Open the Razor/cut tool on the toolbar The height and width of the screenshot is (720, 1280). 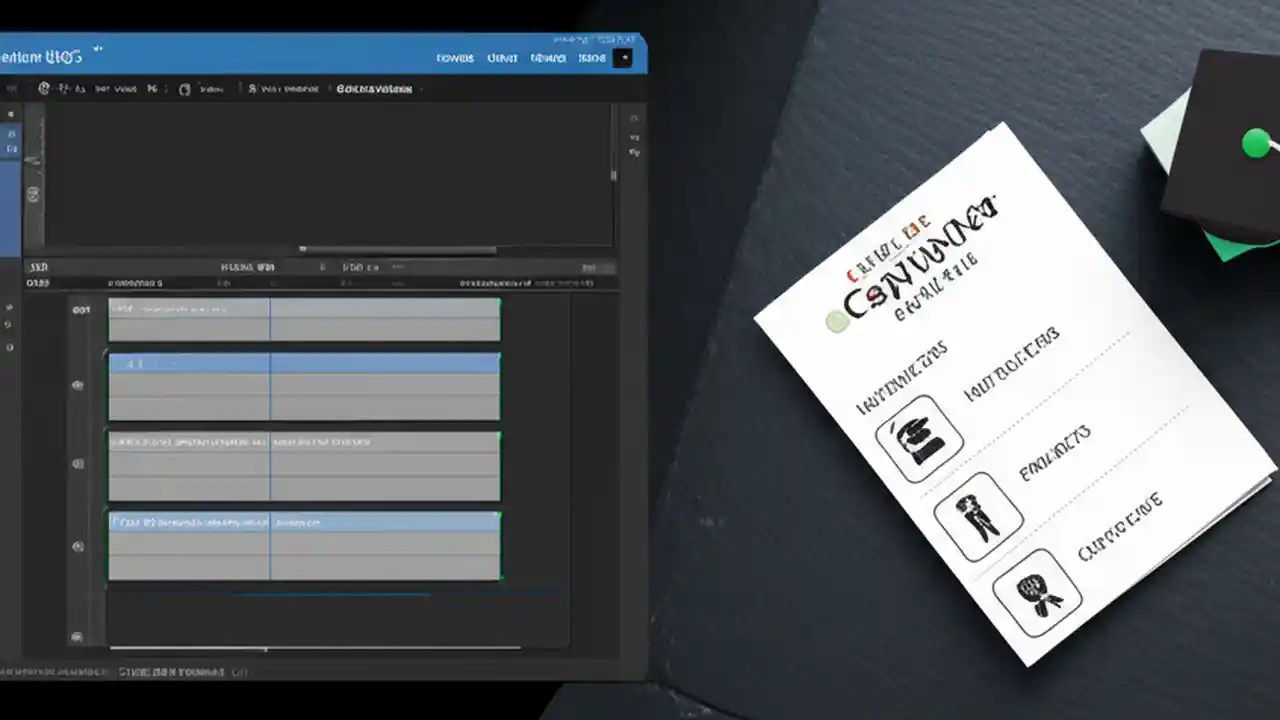point(150,89)
